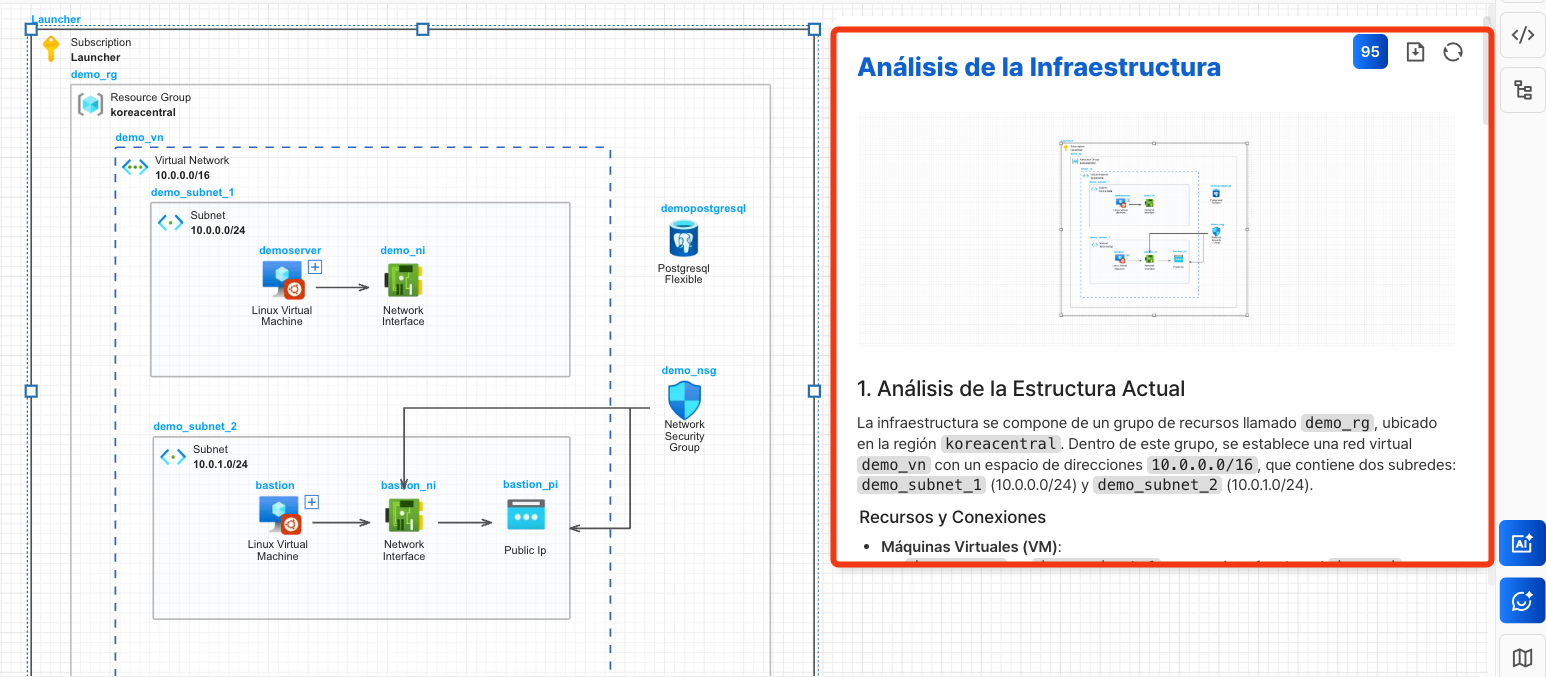Show the minimap via map icon
The width and height of the screenshot is (1546, 677).
[x=1522, y=657]
